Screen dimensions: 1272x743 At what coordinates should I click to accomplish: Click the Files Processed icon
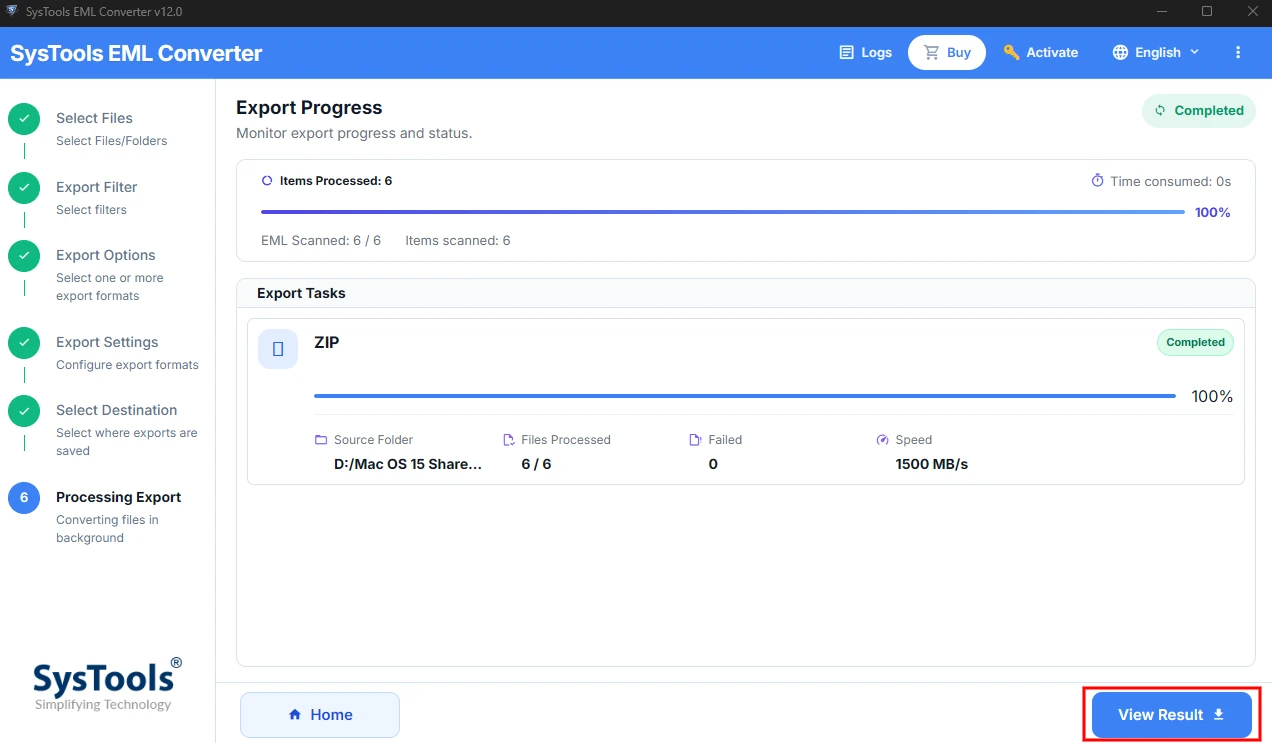coord(509,440)
